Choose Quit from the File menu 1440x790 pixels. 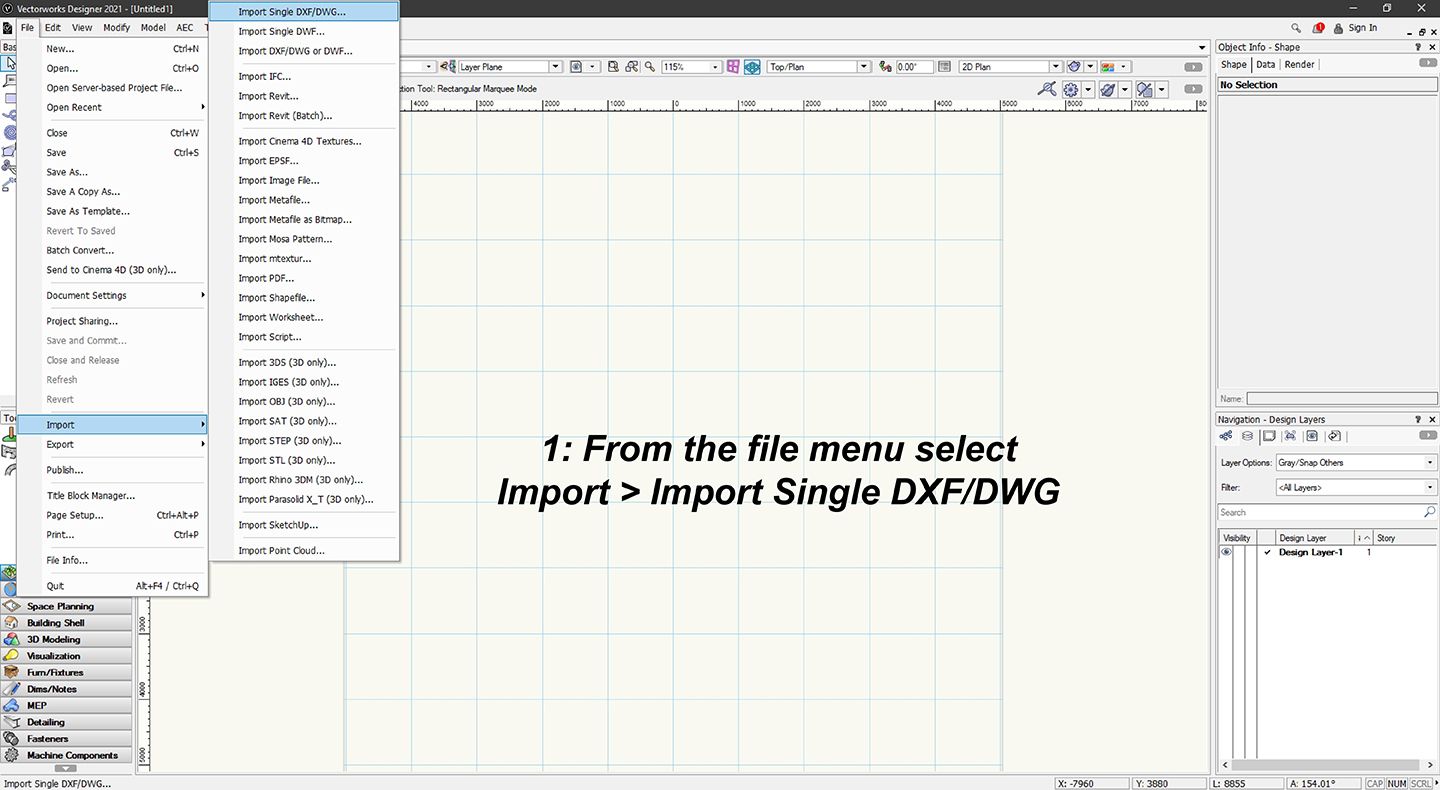pos(113,586)
